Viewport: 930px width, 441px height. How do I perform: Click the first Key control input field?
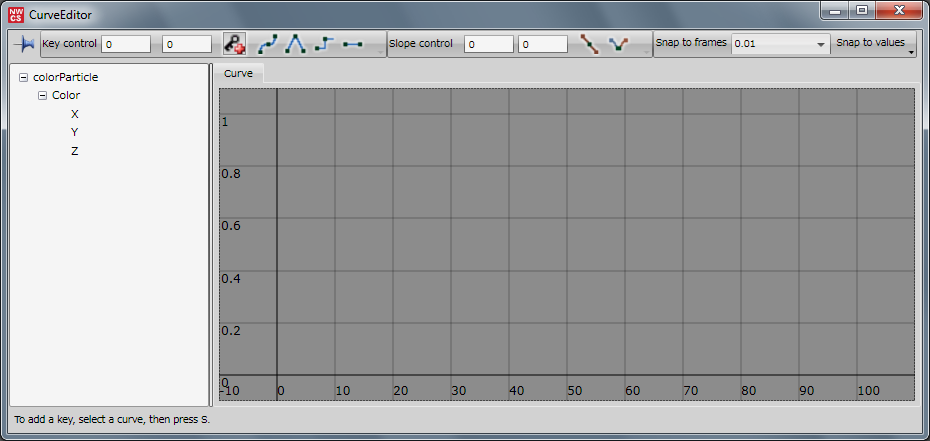pyautogui.click(x=126, y=45)
